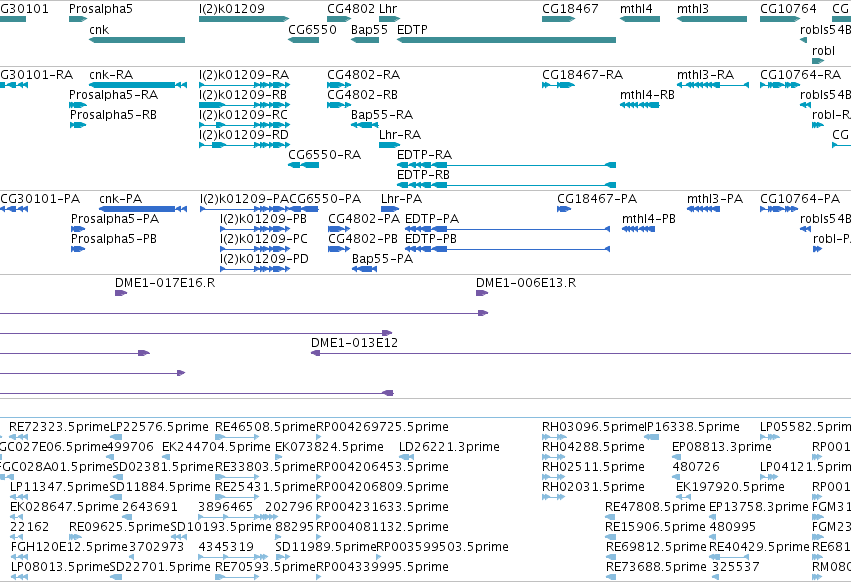Click the EDTP-PB protein label

point(431,239)
